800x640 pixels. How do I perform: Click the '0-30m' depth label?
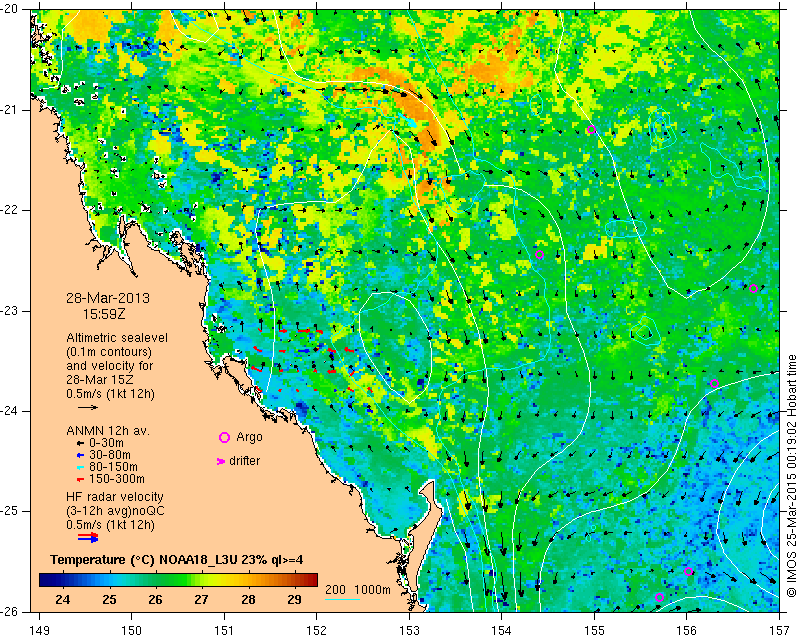(106, 443)
